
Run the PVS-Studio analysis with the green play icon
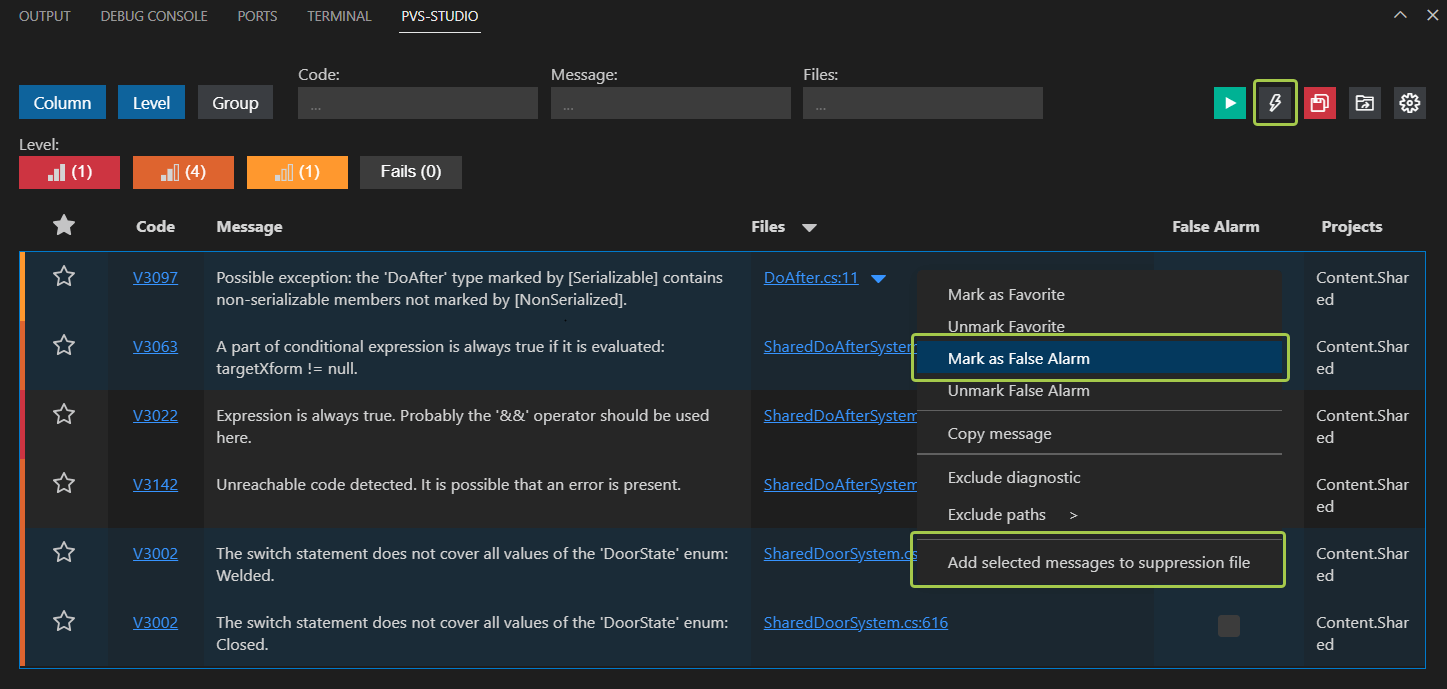click(x=1229, y=102)
